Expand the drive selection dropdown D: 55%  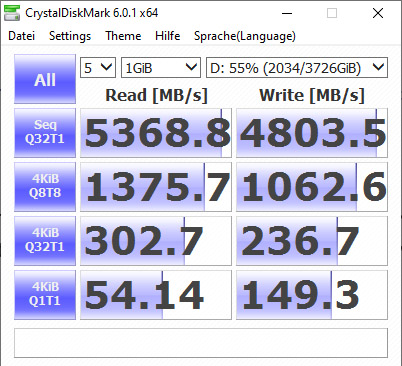[x=297, y=68]
